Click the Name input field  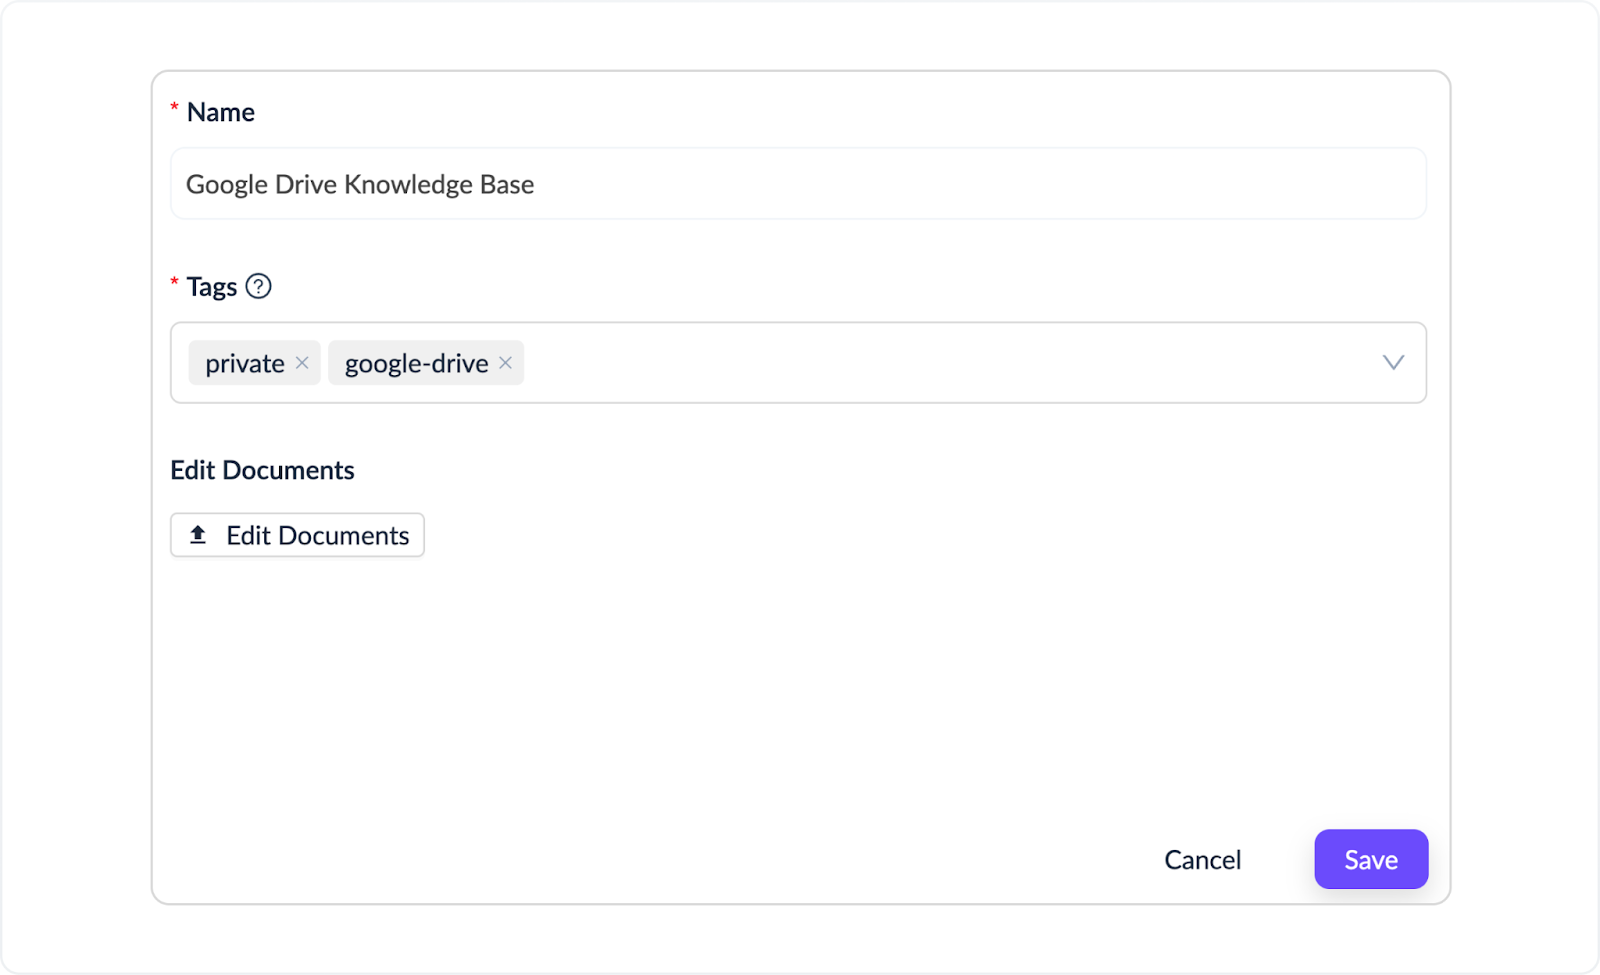(798, 184)
